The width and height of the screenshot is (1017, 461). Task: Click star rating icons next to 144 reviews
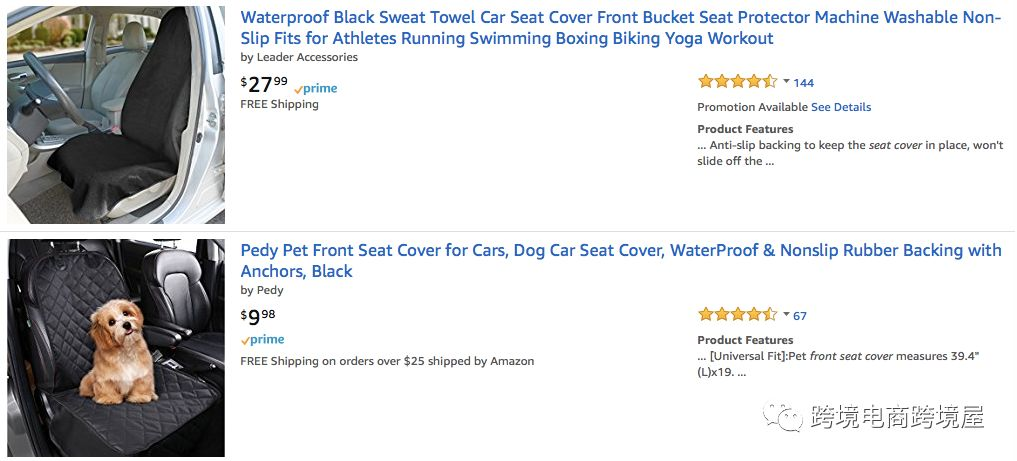737,82
